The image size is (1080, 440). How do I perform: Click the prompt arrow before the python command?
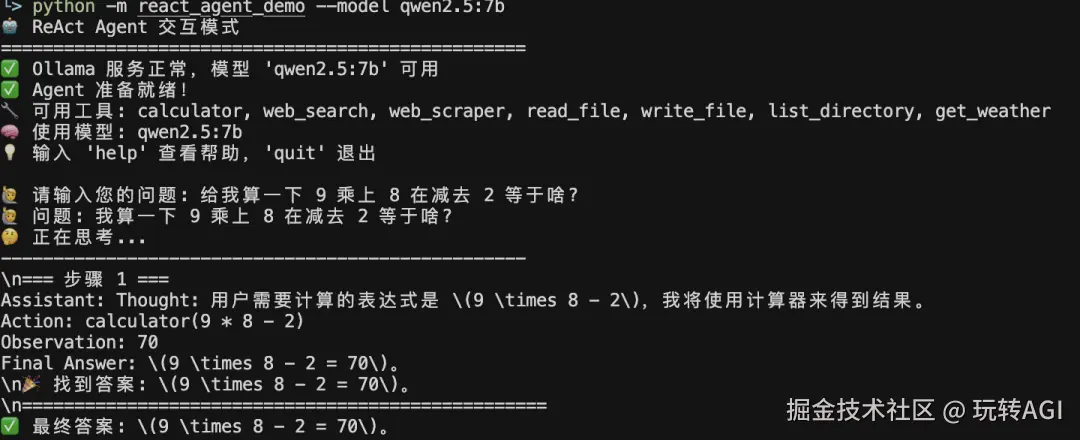(x=11, y=7)
